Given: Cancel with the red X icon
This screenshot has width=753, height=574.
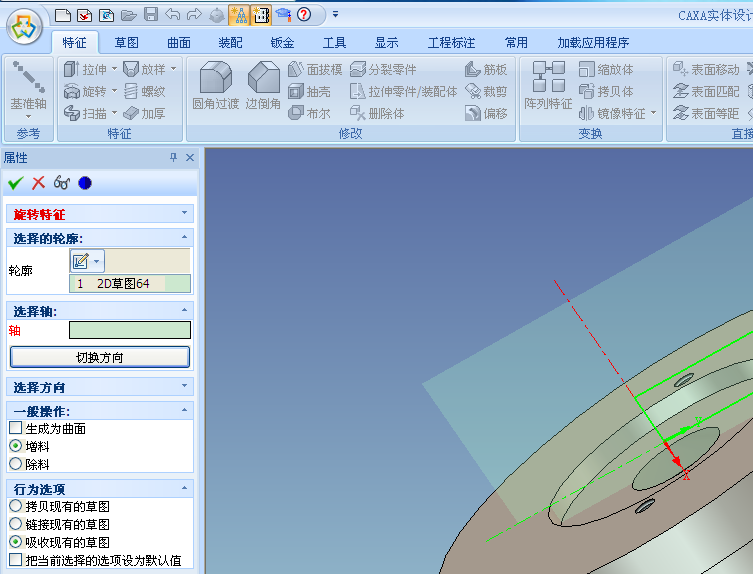Looking at the screenshot, I should pyautogui.click(x=39, y=182).
